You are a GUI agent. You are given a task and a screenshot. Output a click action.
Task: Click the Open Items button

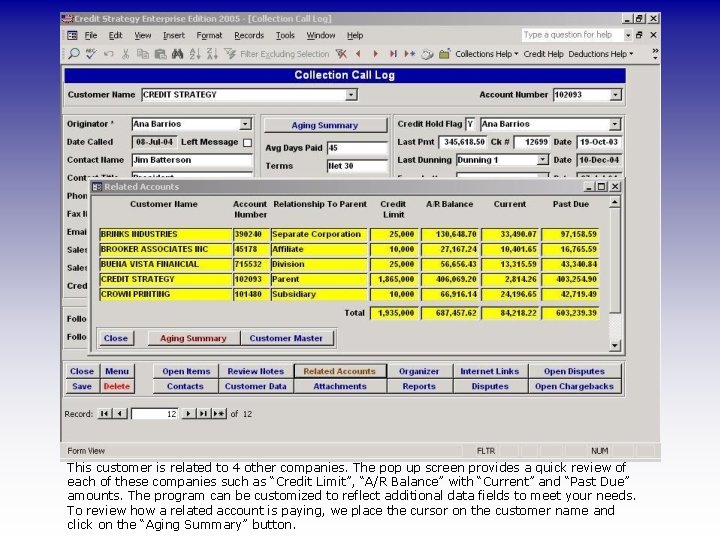point(186,371)
